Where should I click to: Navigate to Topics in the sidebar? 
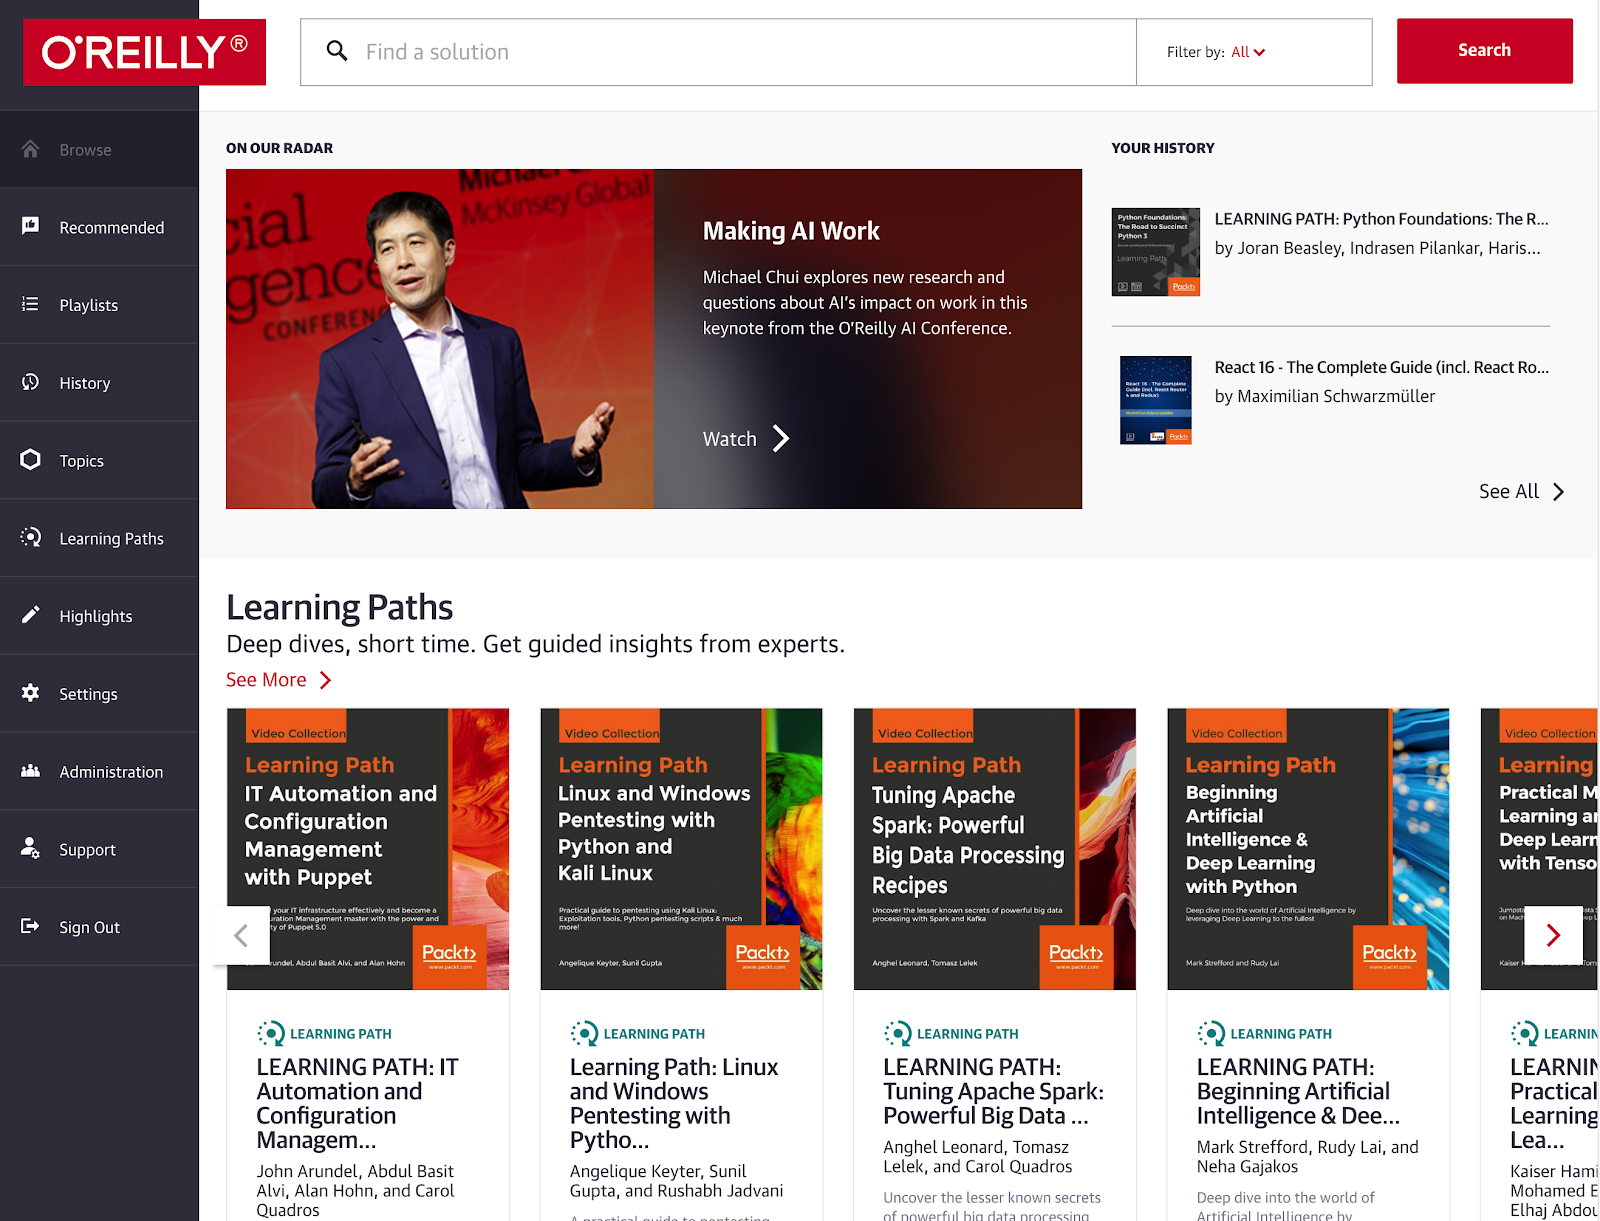tap(99, 461)
